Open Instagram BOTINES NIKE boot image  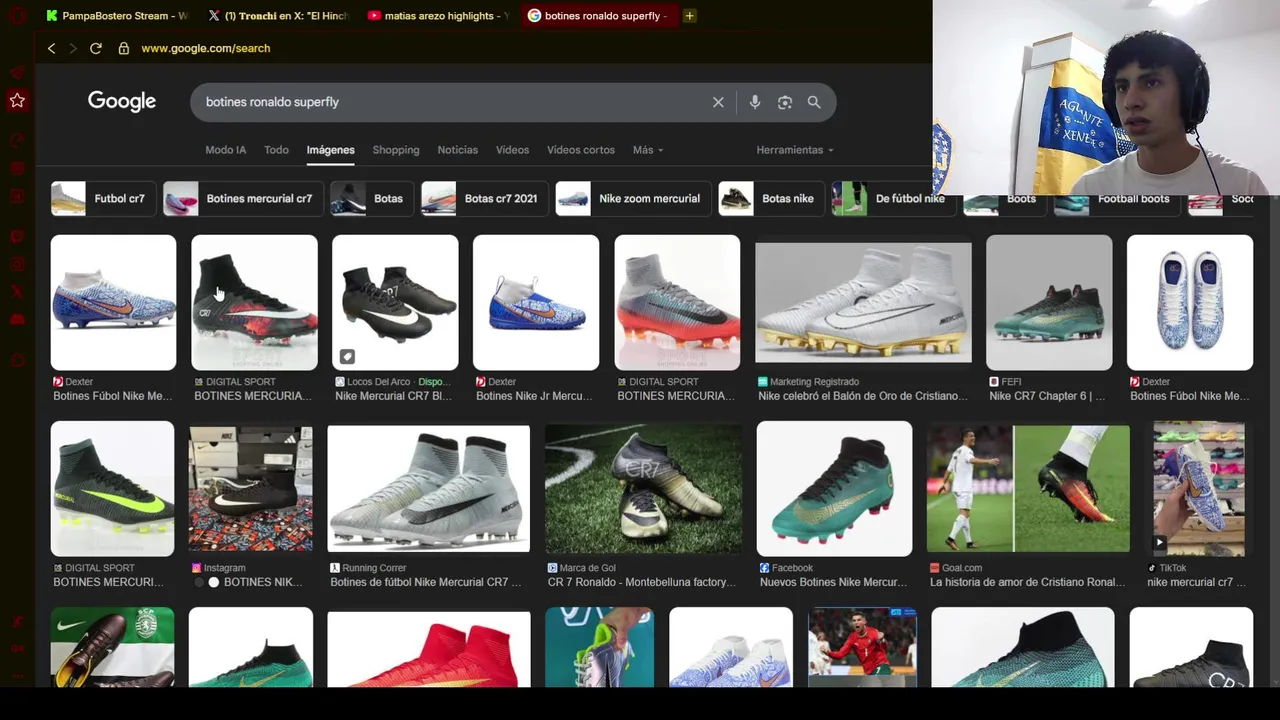250,489
